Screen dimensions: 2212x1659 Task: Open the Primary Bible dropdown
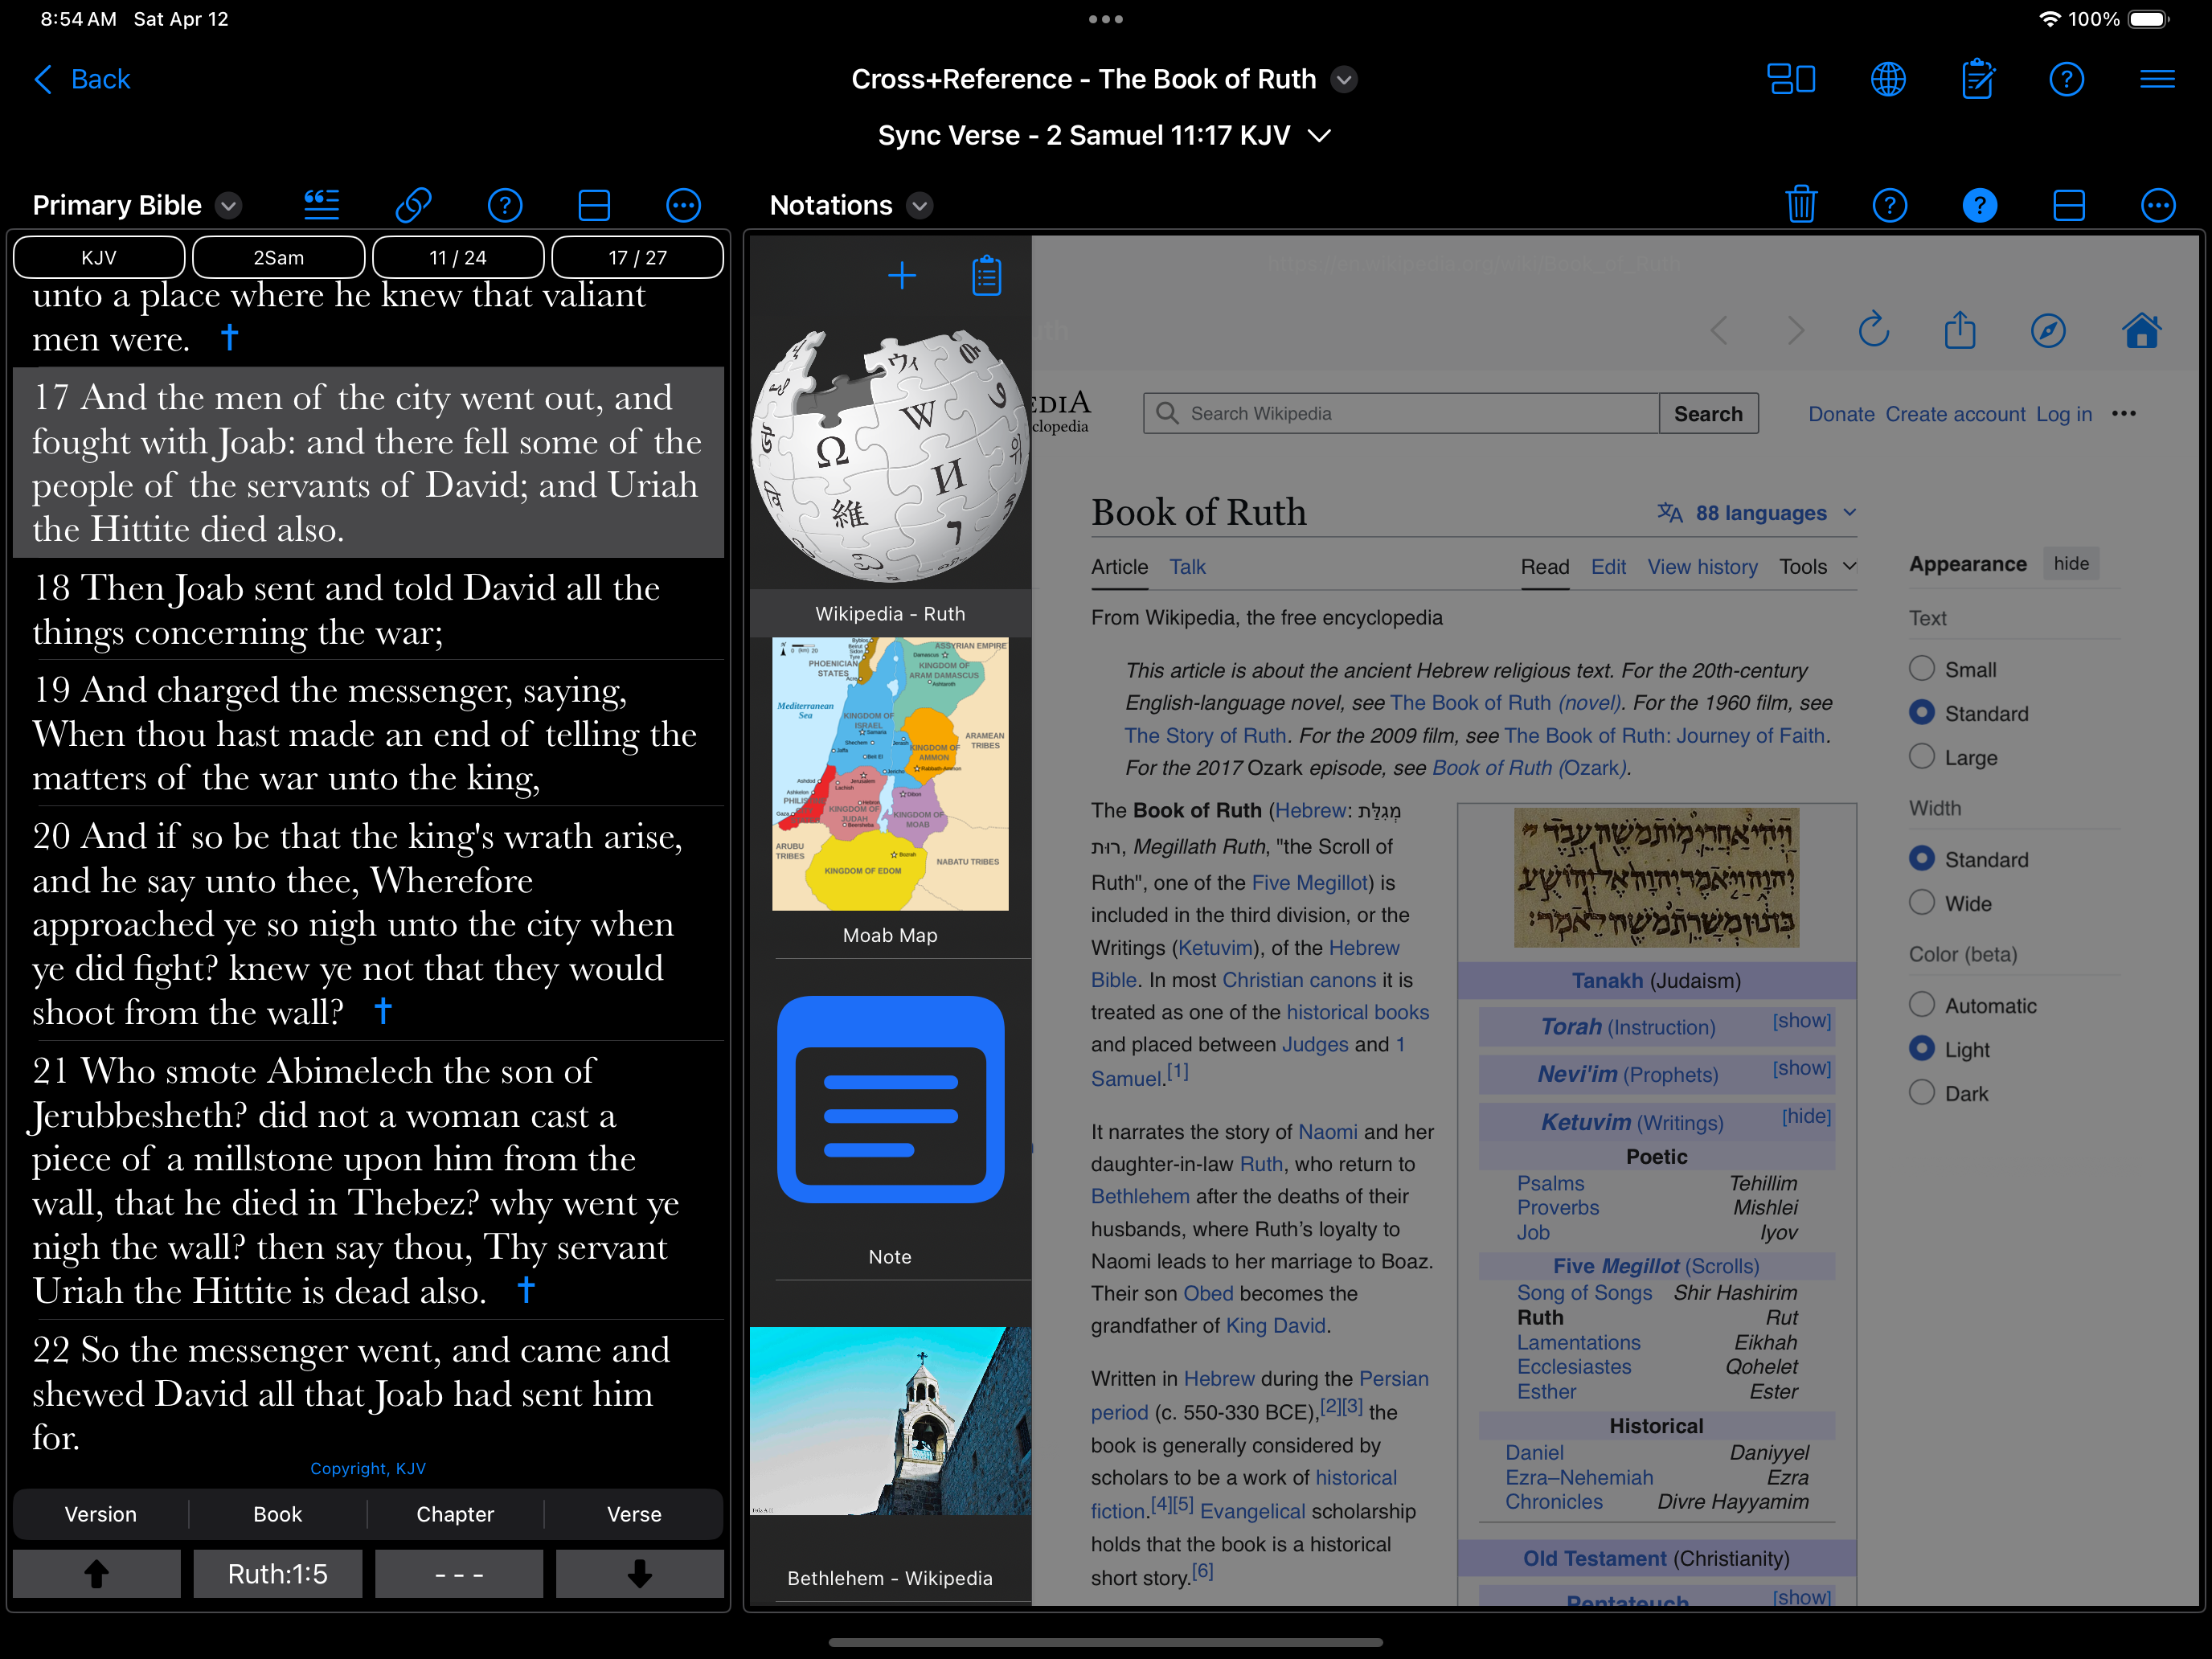pos(229,205)
